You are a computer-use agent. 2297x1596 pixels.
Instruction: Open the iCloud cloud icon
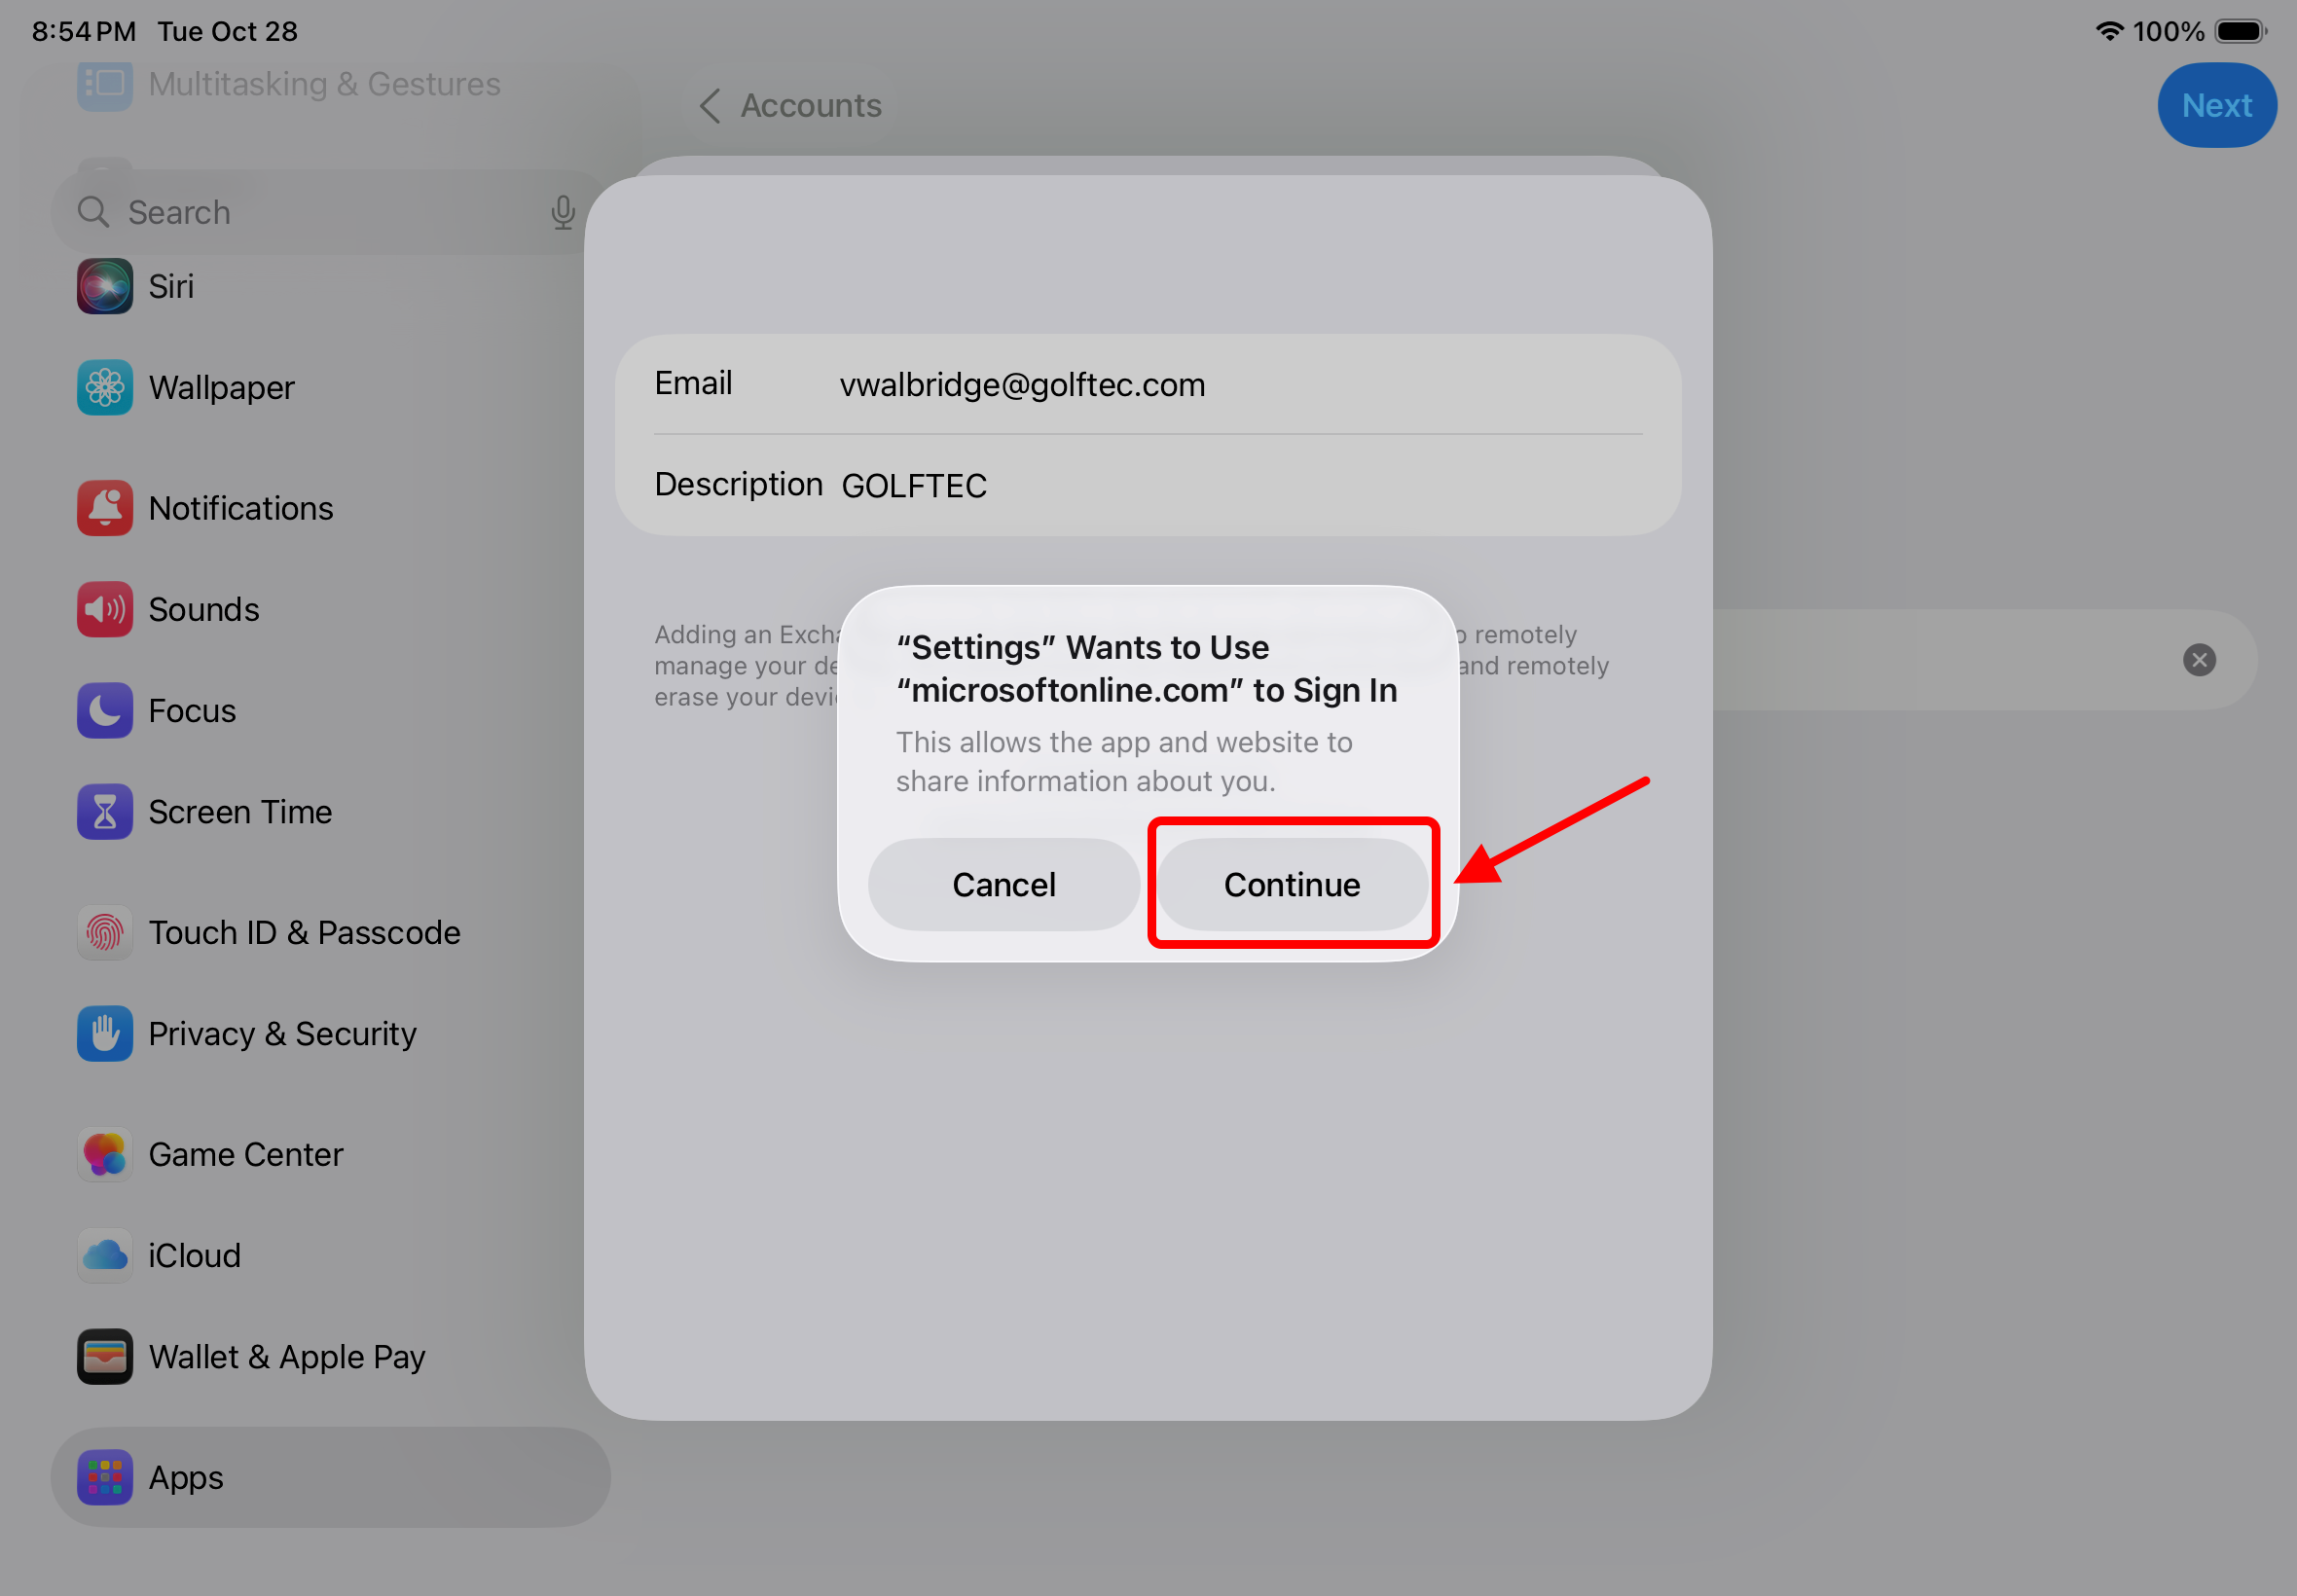(x=105, y=1256)
